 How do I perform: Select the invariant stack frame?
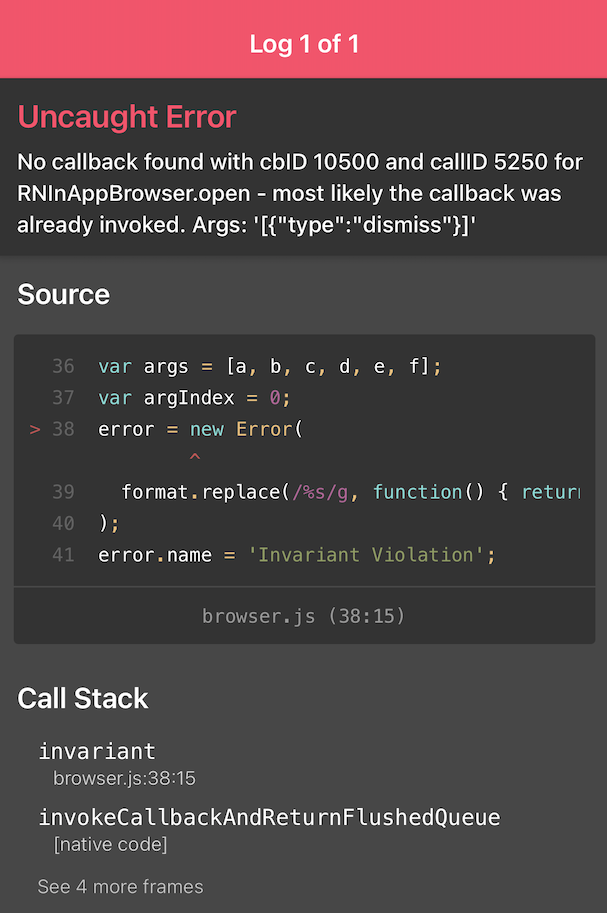click(x=97, y=751)
